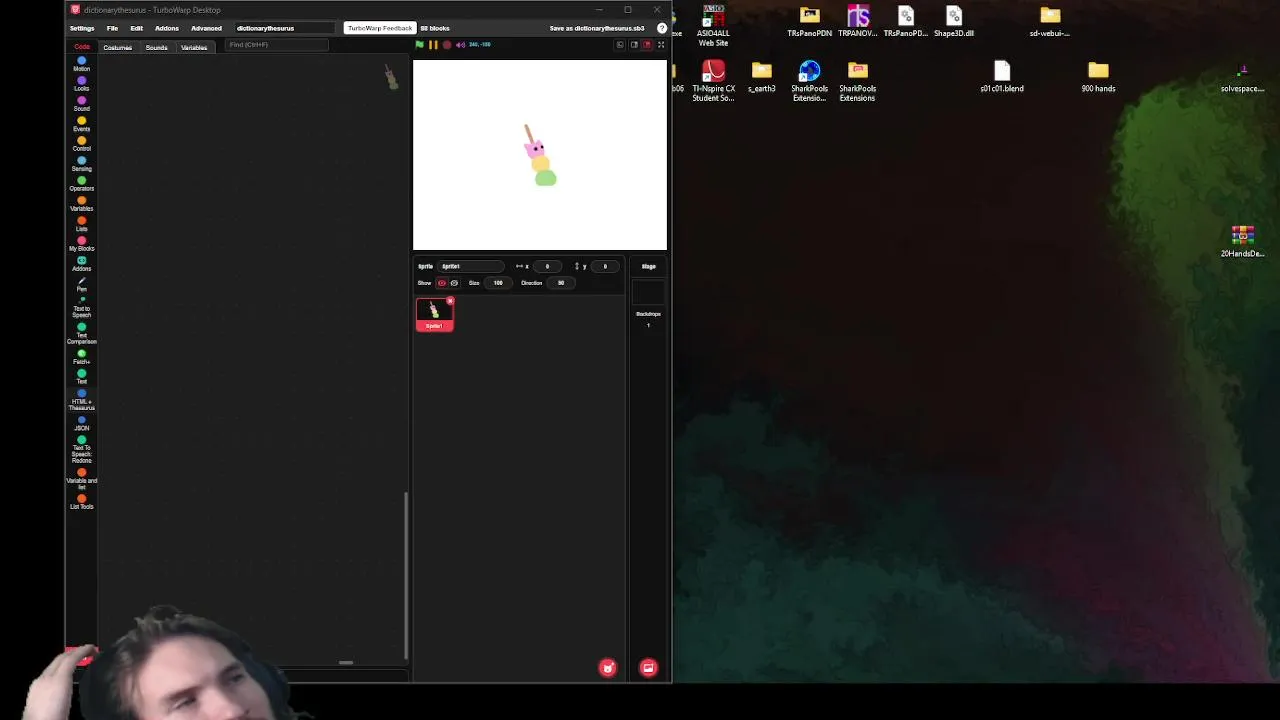Image resolution: width=1280 pixels, height=720 pixels.
Task: Open the Advanced menu
Action: pyautogui.click(x=206, y=28)
